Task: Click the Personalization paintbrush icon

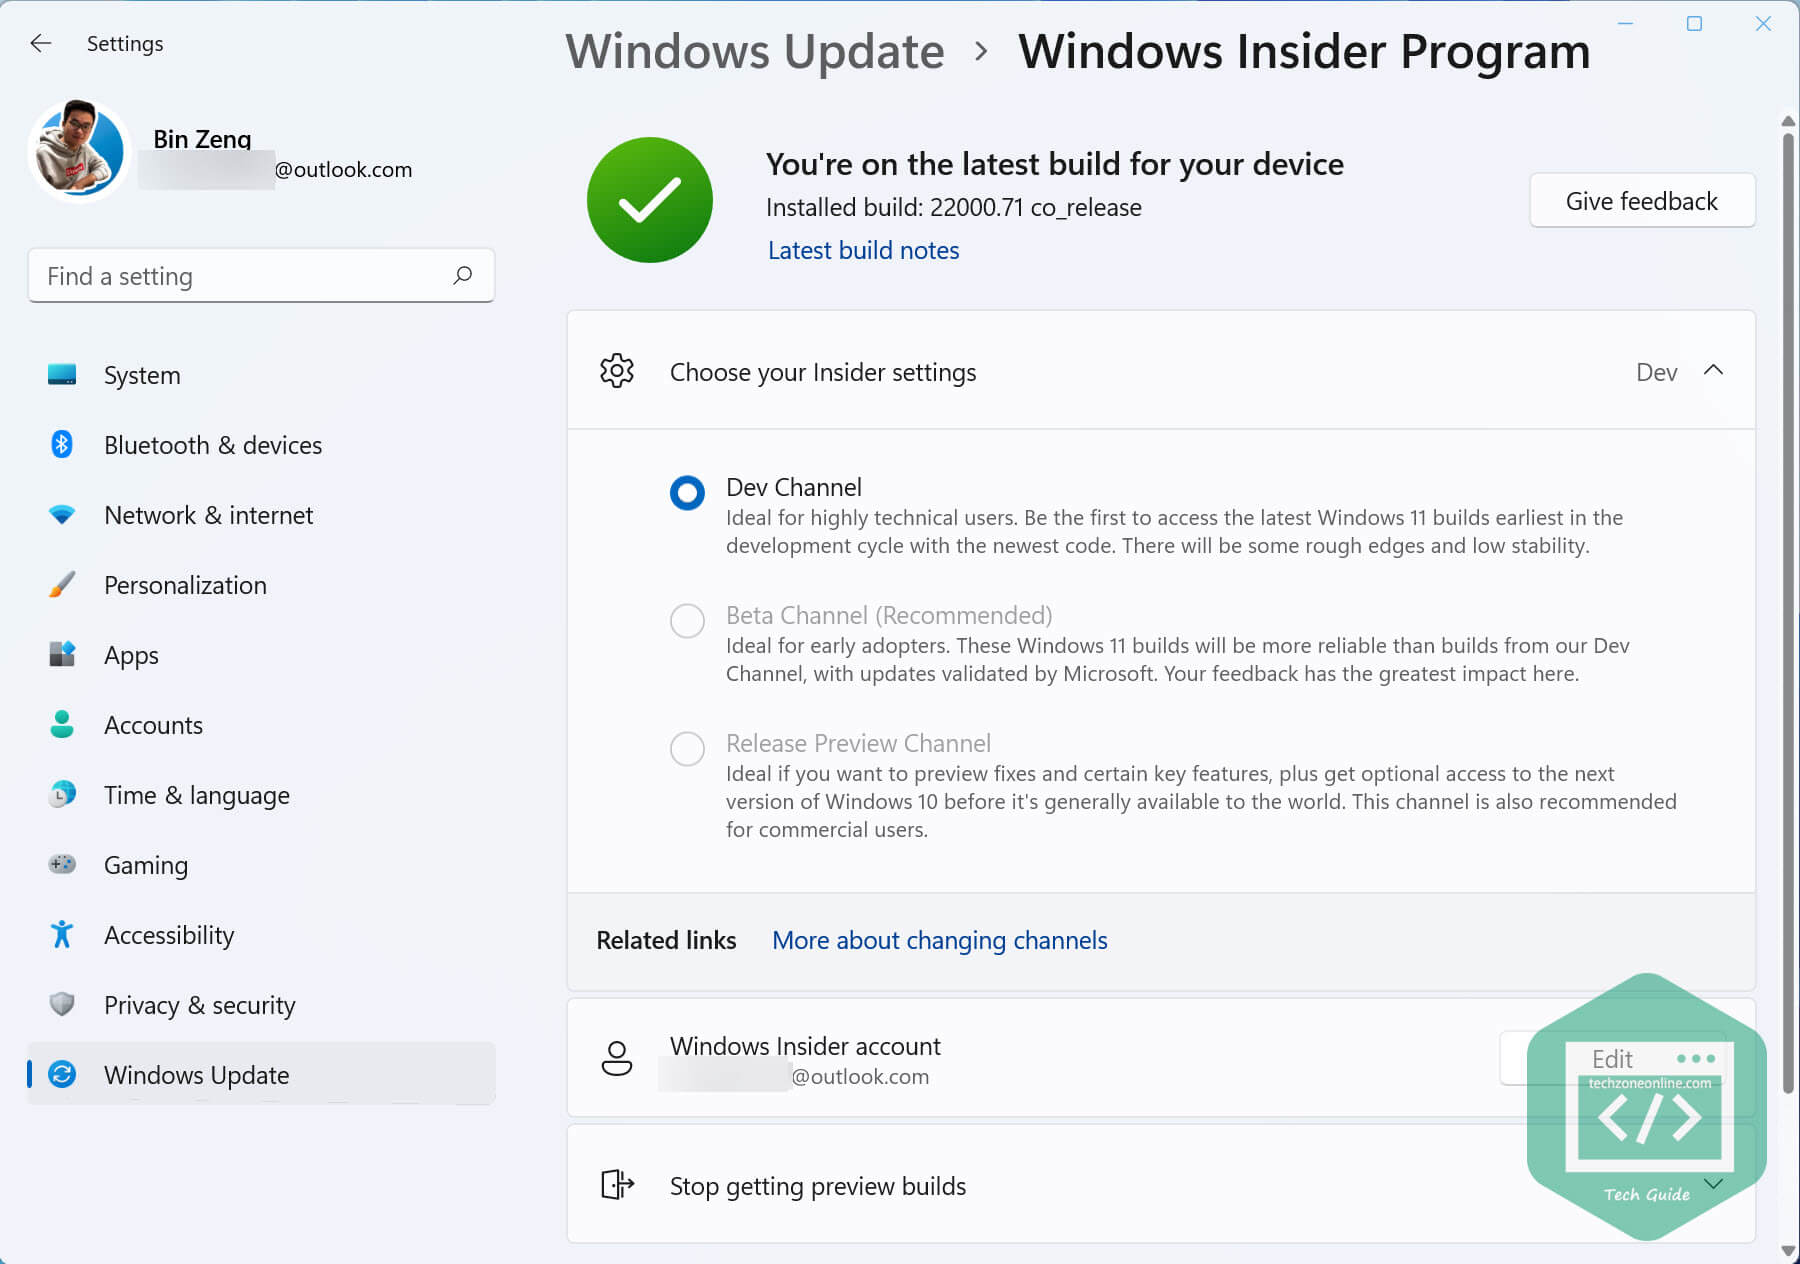Action: [62, 585]
